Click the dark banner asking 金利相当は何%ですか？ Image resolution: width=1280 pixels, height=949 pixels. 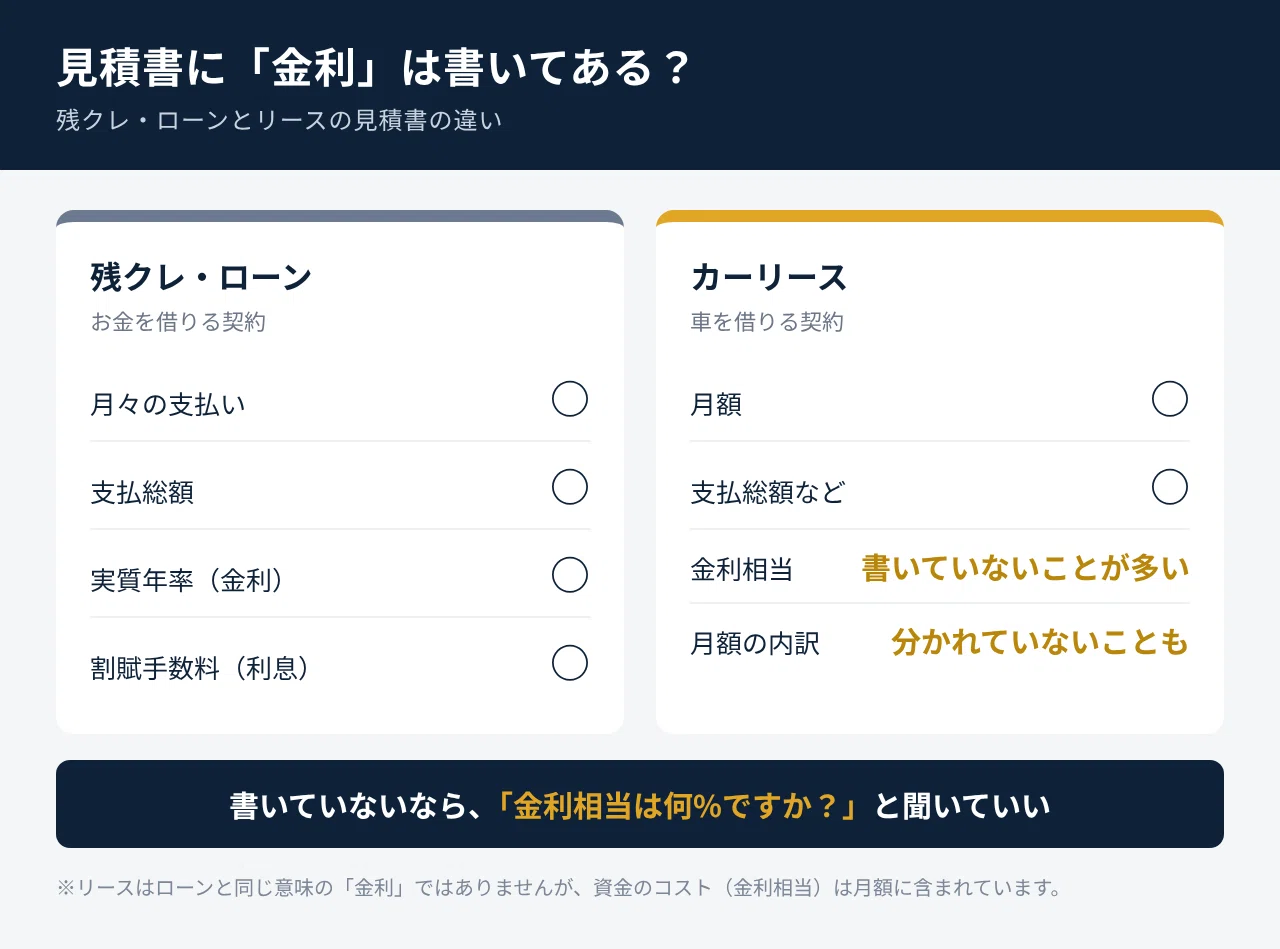pyautogui.click(x=640, y=804)
